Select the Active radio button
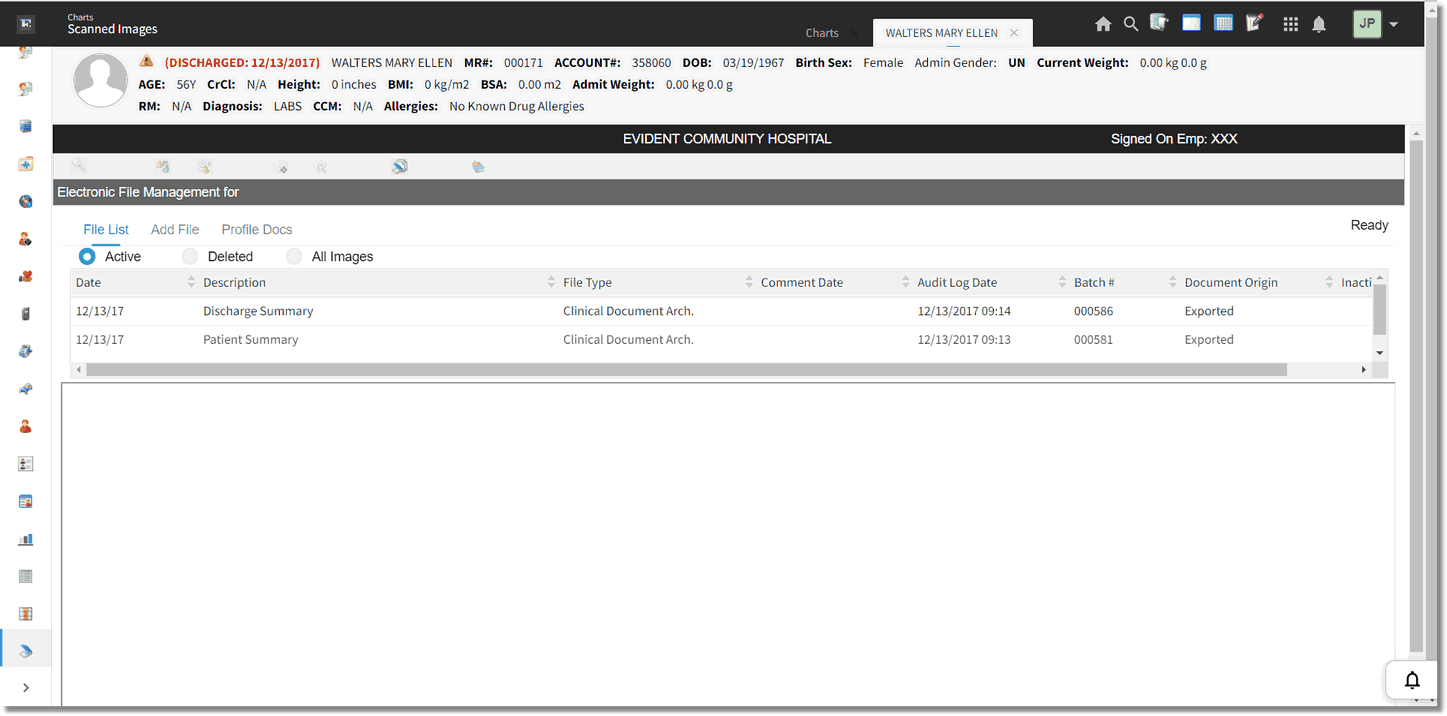Screen dimensions: 1447x716 [x=87, y=257]
